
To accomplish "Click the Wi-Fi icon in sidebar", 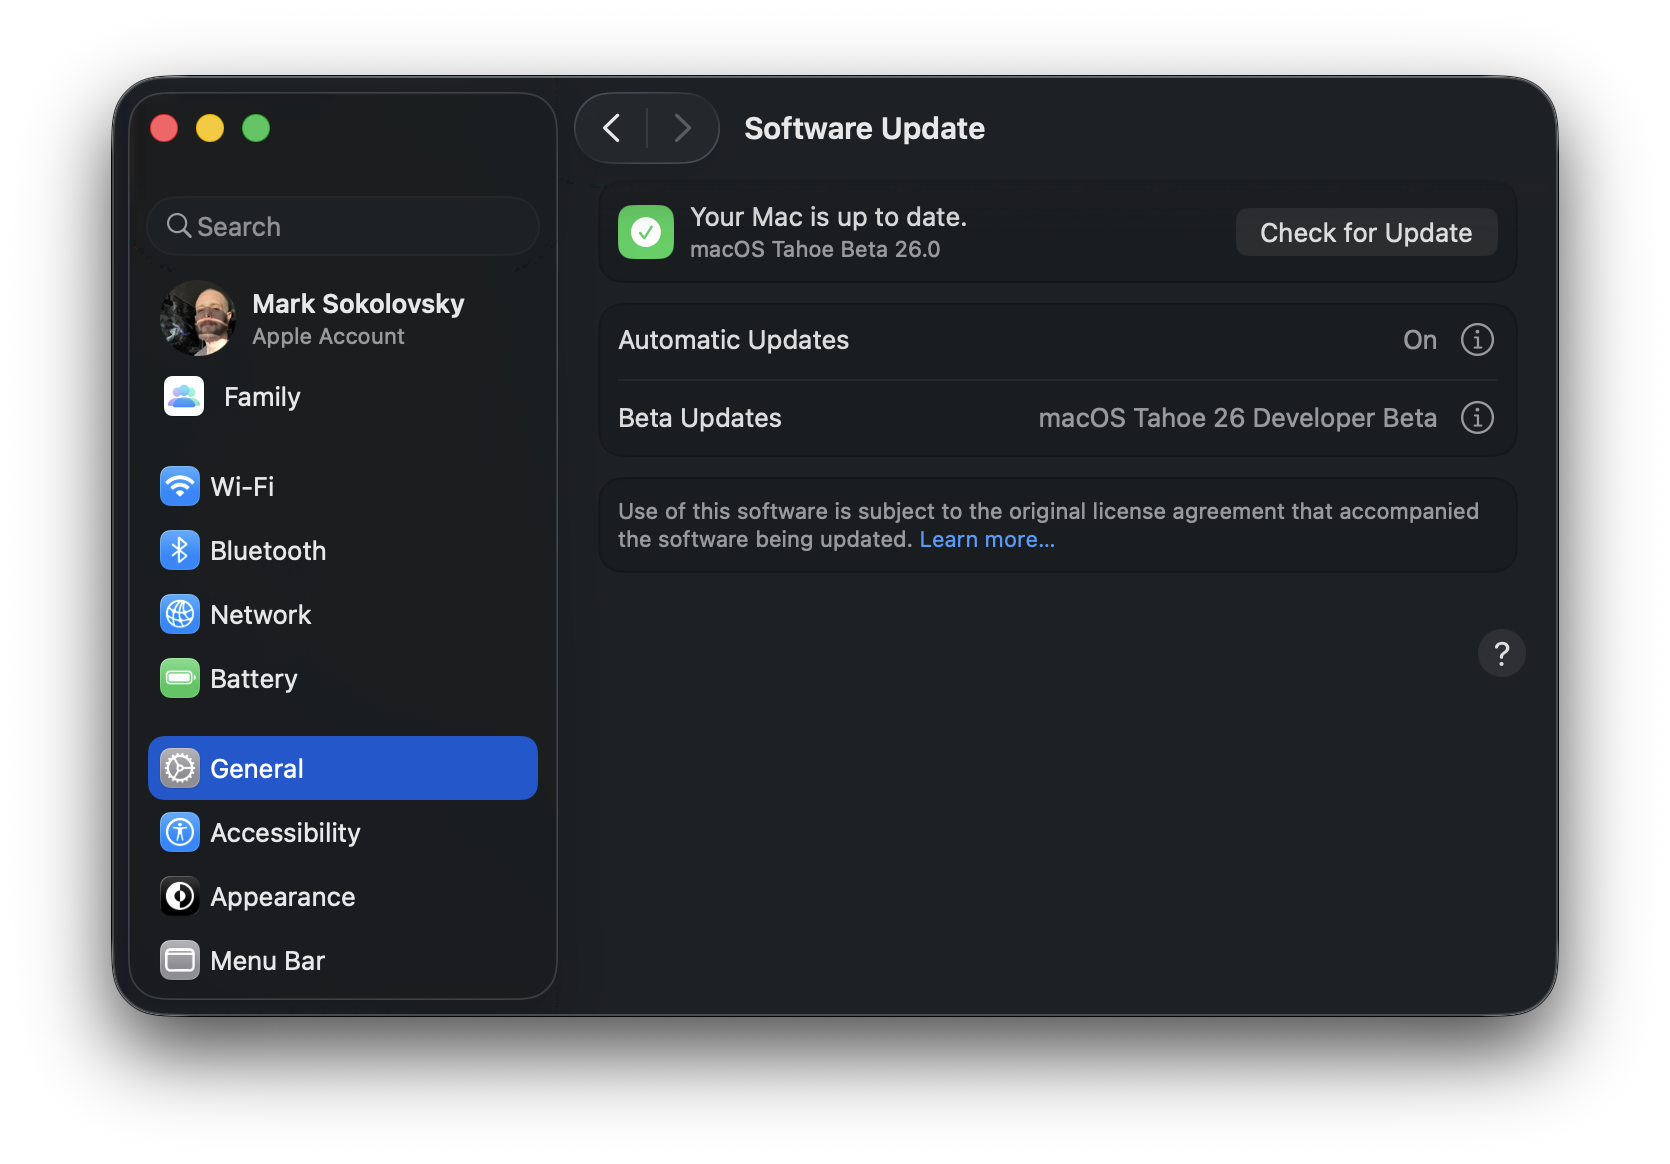I will [x=180, y=487].
